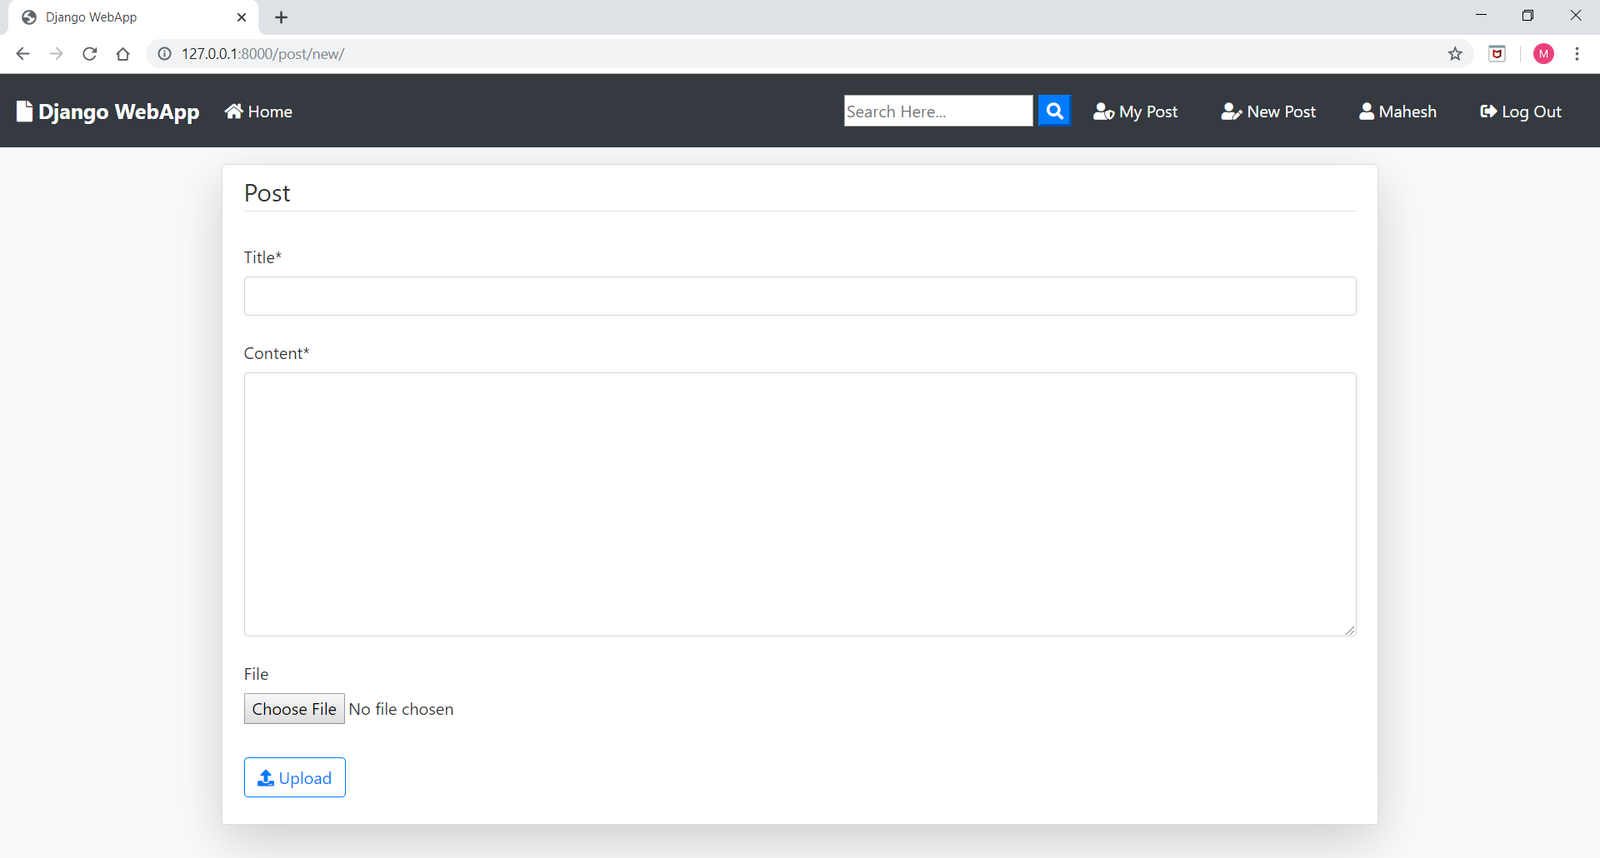
Task: Close the Django WebApp tab
Action: (x=241, y=17)
